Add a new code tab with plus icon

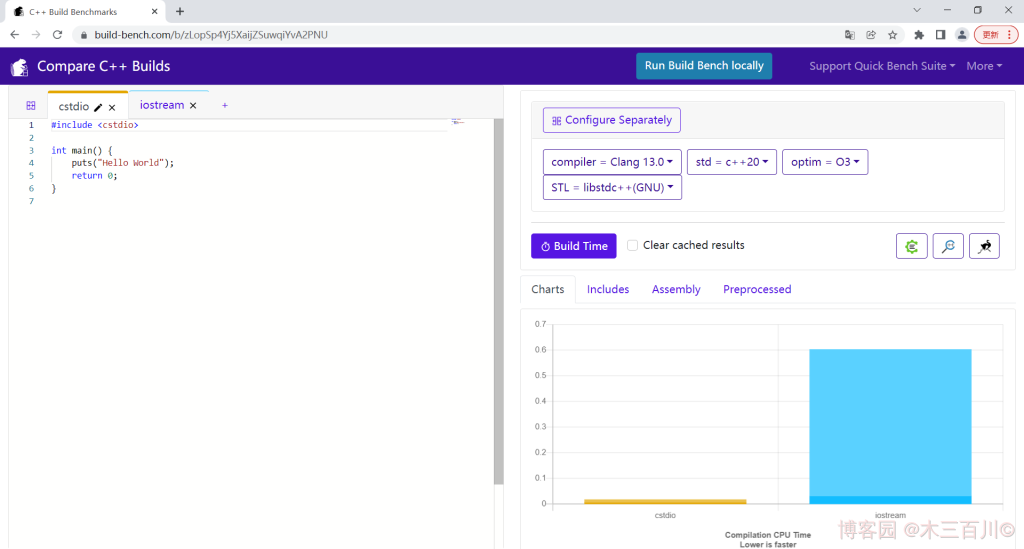pyautogui.click(x=225, y=105)
